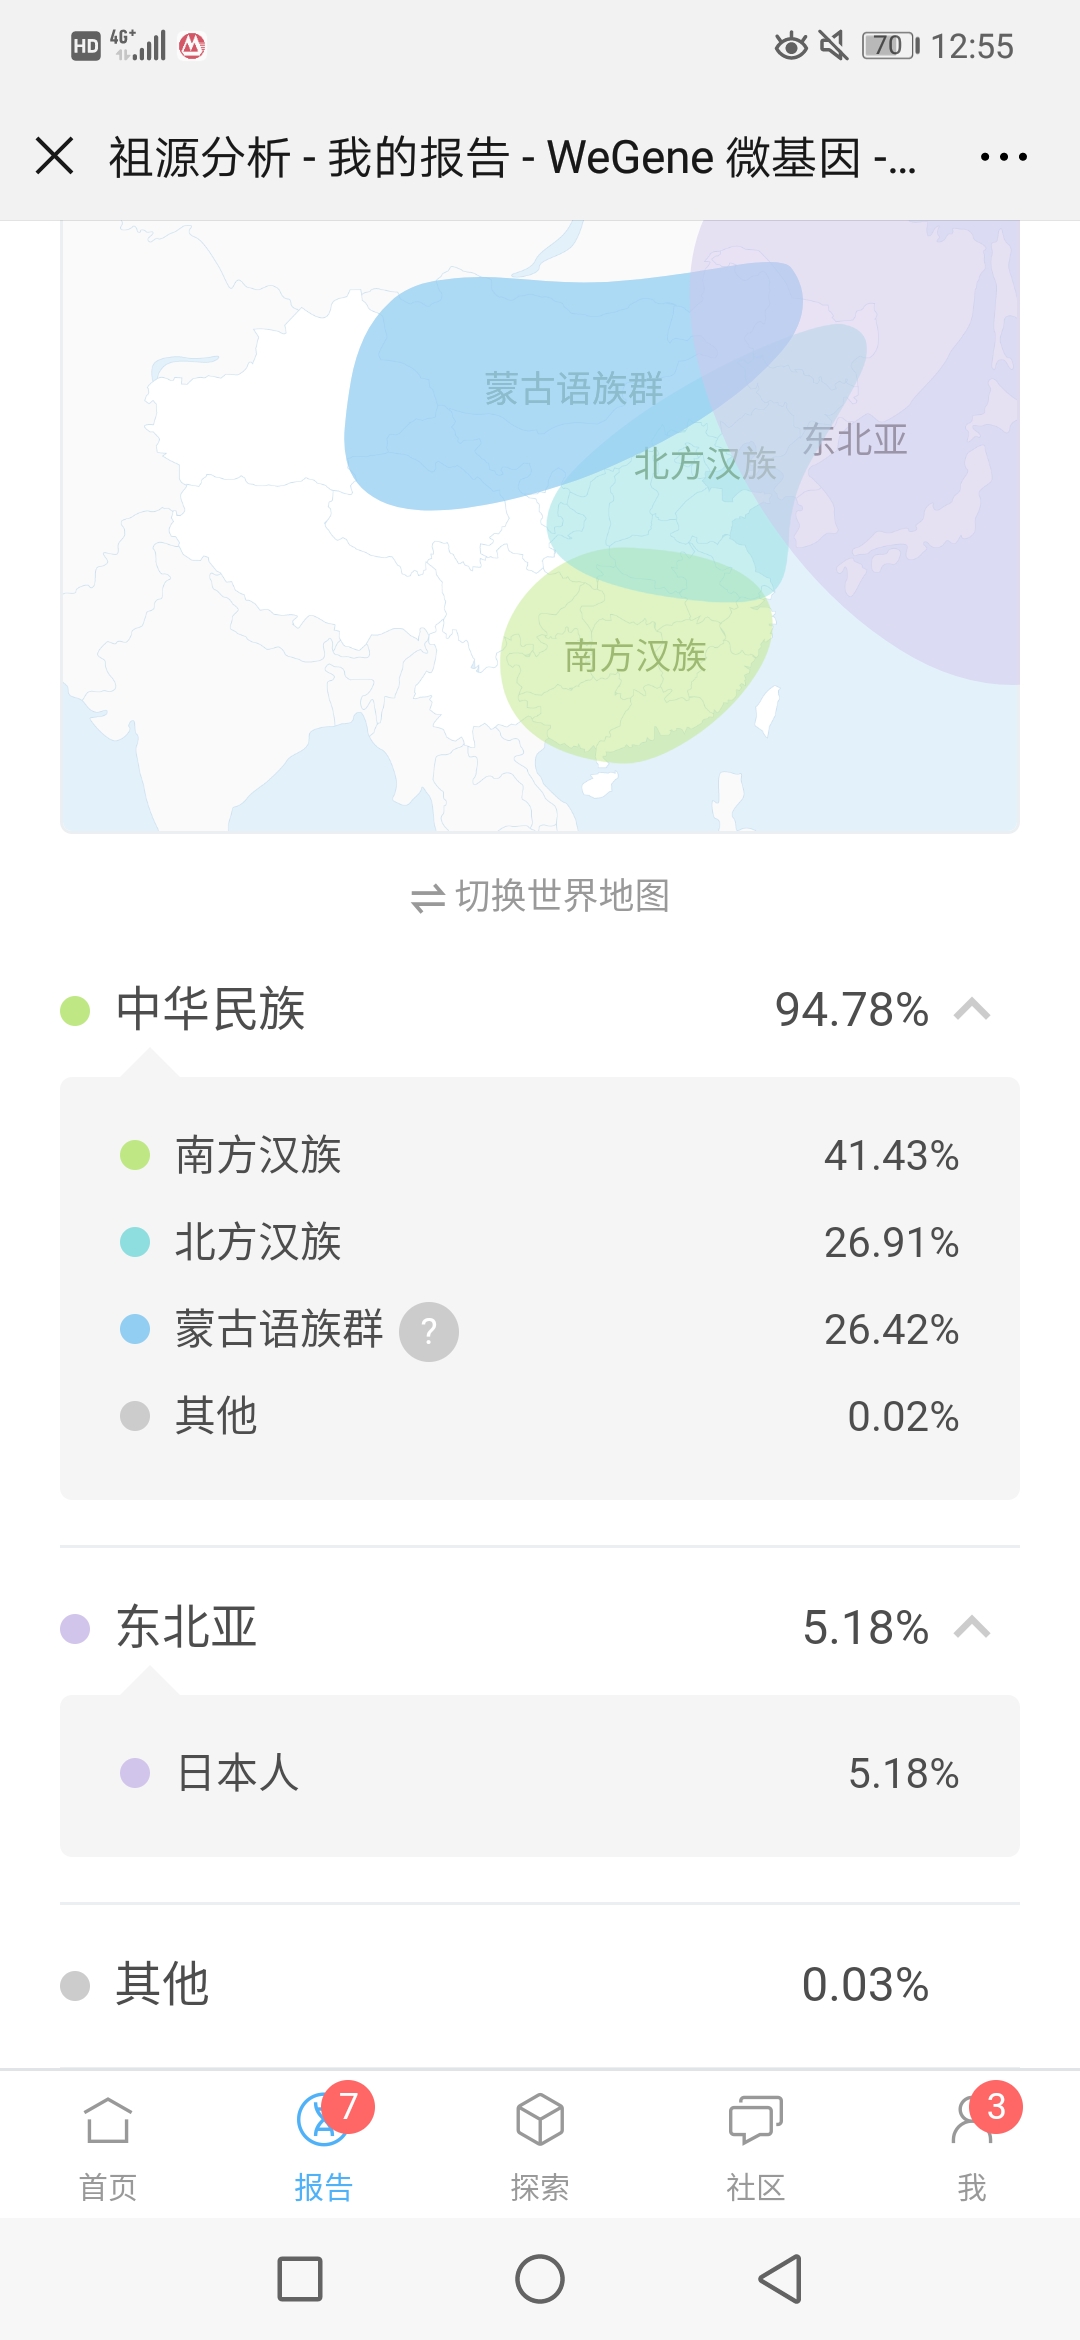1080x2340 pixels.
Task: Close the WeGene report page with X
Action: click(x=54, y=157)
